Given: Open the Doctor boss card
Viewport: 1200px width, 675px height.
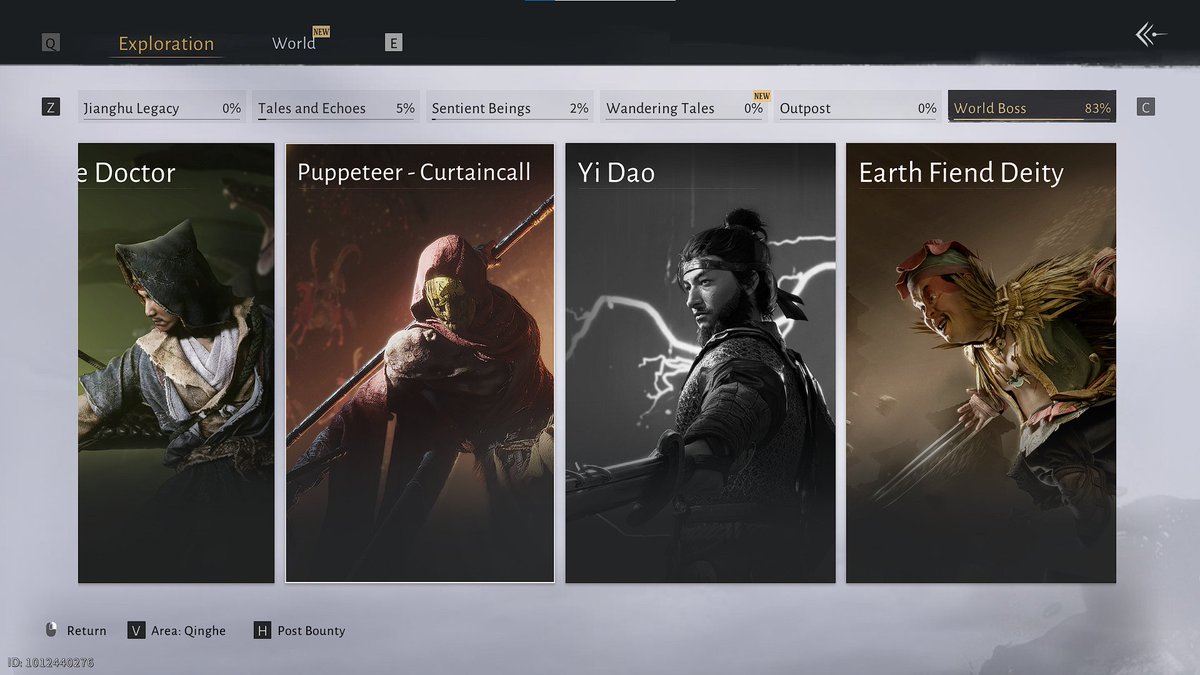Looking at the screenshot, I should 176,363.
